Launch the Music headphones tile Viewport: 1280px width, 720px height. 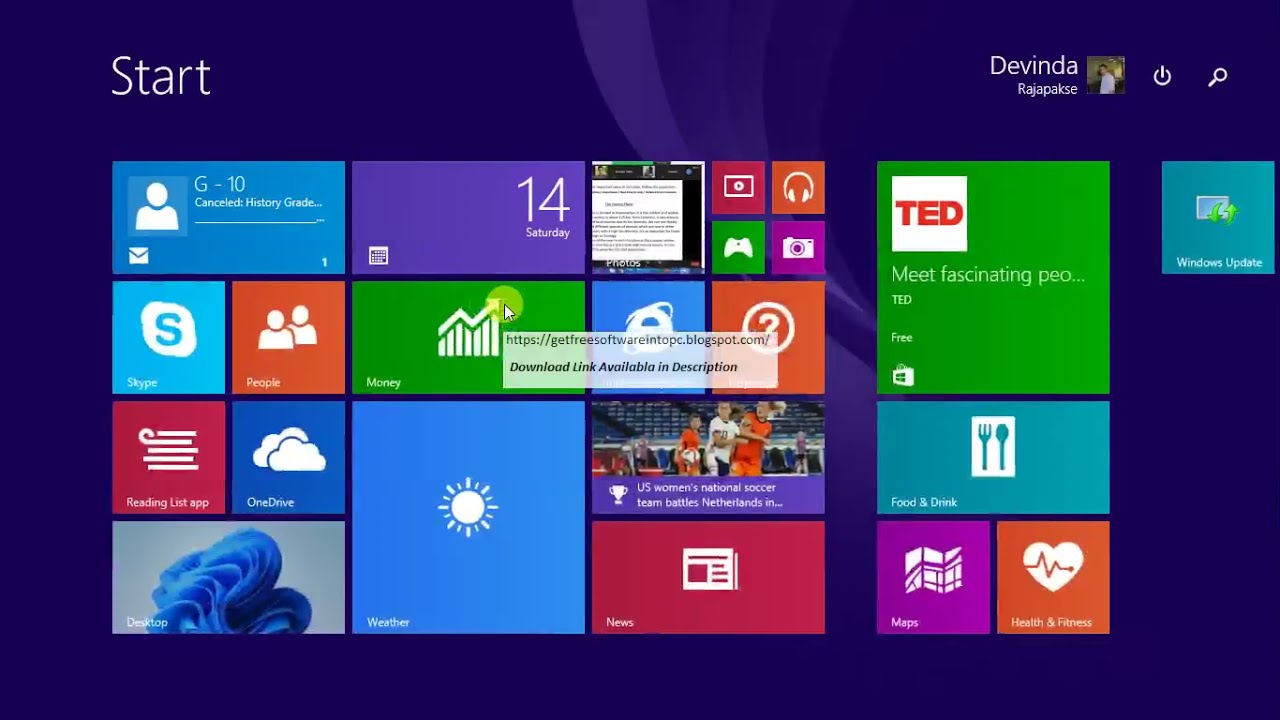[798, 187]
